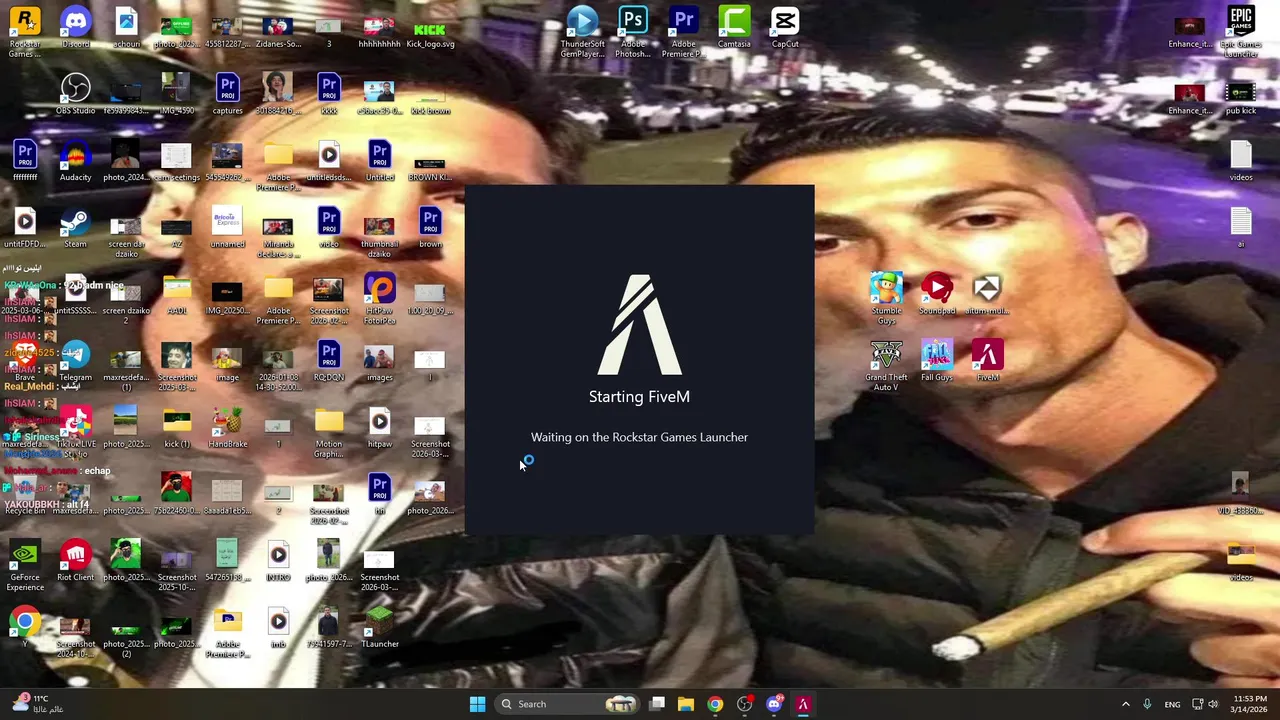Image resolution: width=1280 pixels, height=720 pixels.
Task: Select the ffffffffff Premiere project file
Action: pyautogui.click(x=25, y=162)
